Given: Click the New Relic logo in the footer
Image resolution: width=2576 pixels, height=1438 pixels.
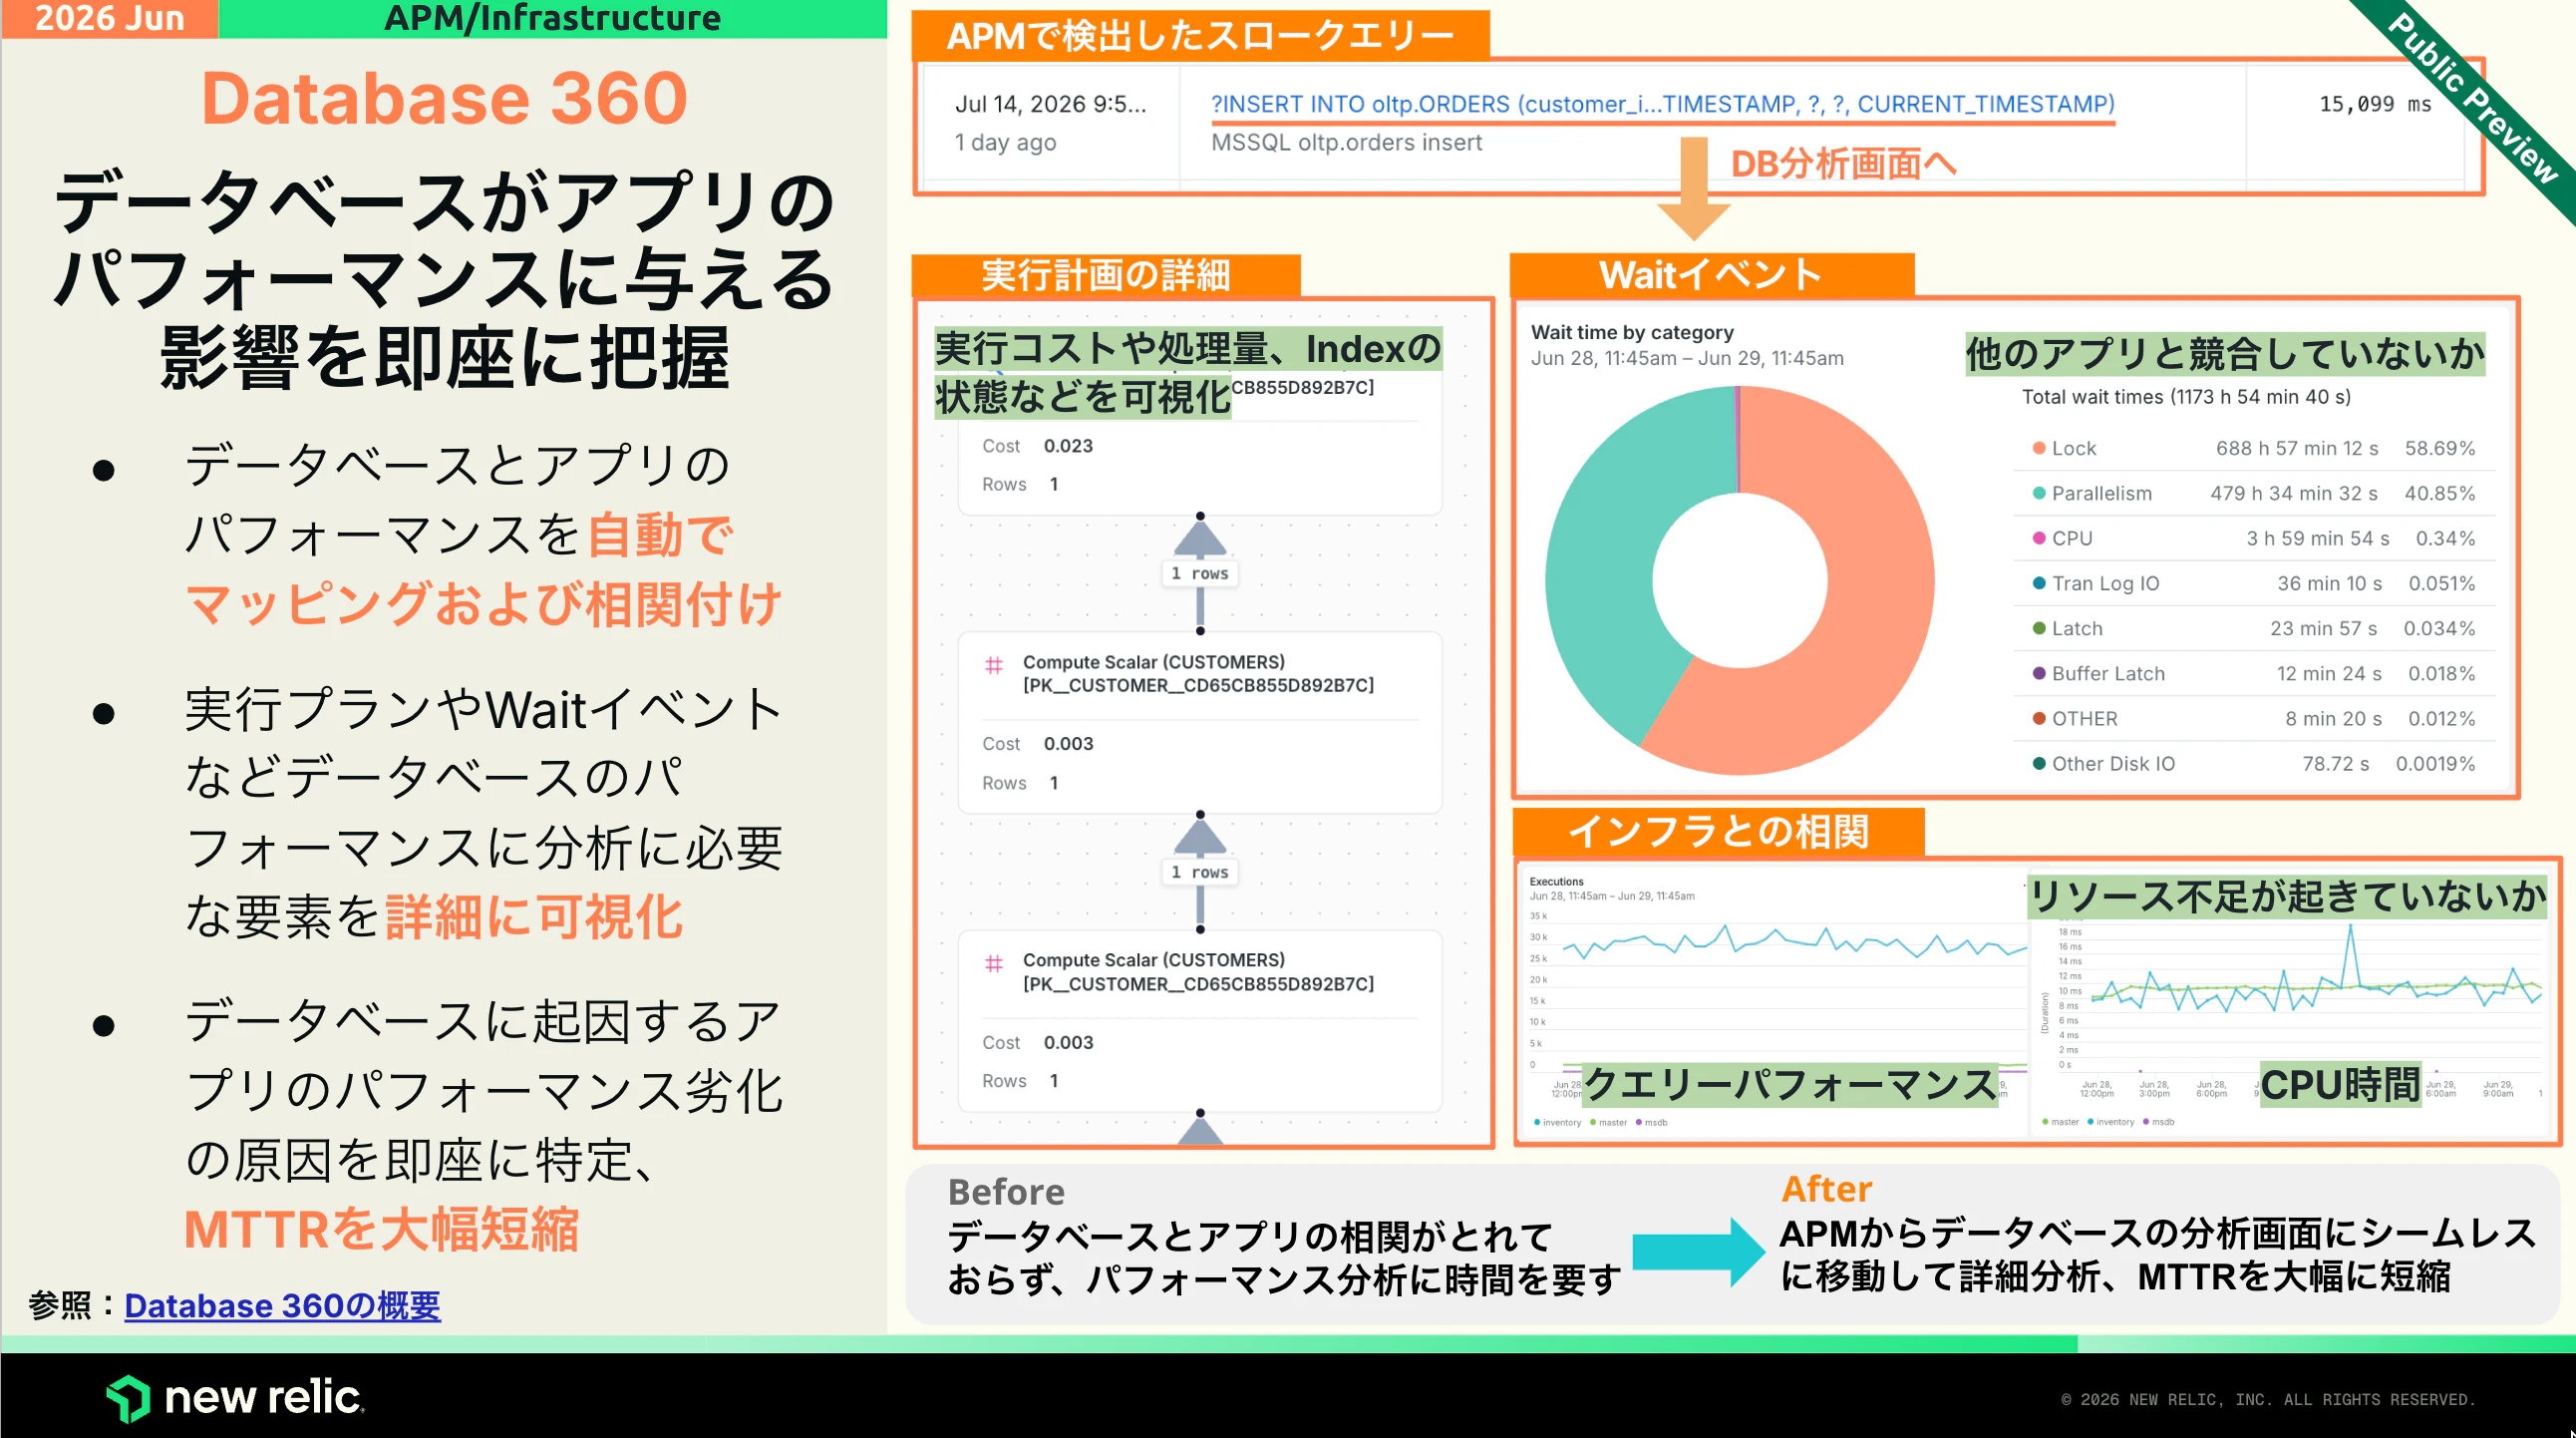Looking at the screenshot, I should pyautogui.click(x=235, y=1397).
